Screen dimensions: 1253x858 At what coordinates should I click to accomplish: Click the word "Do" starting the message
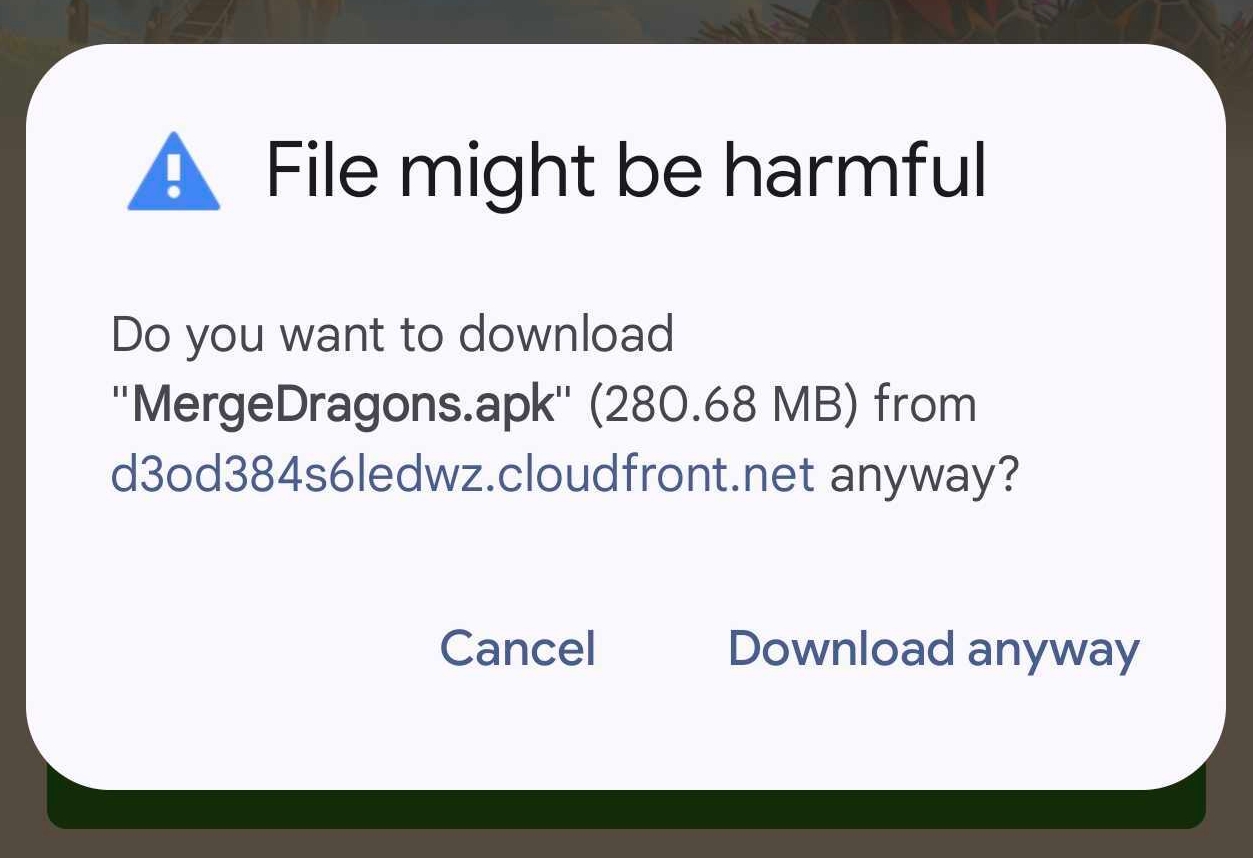coord(141,335)
